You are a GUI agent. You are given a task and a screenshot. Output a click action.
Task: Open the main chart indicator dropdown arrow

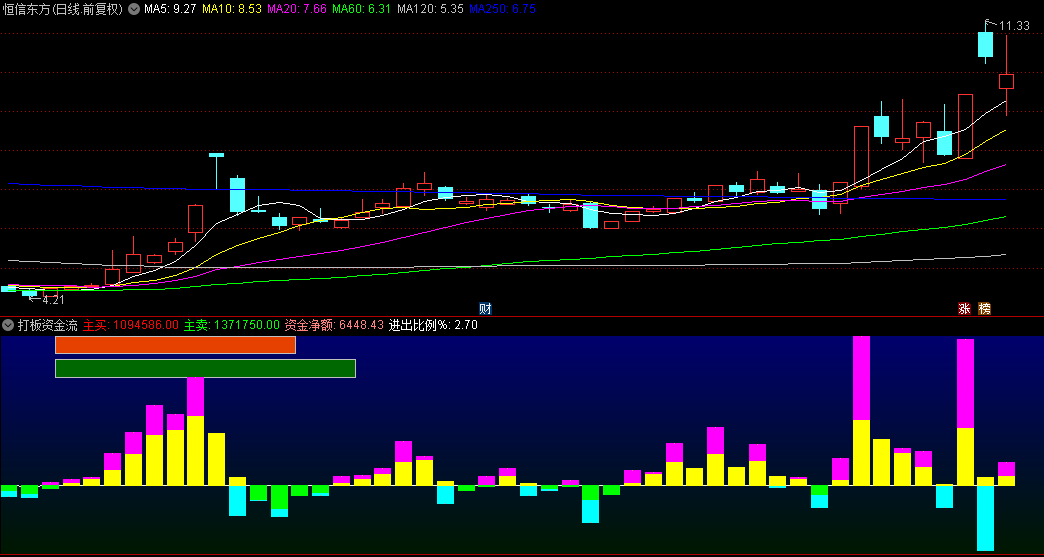tap(134, 9)
